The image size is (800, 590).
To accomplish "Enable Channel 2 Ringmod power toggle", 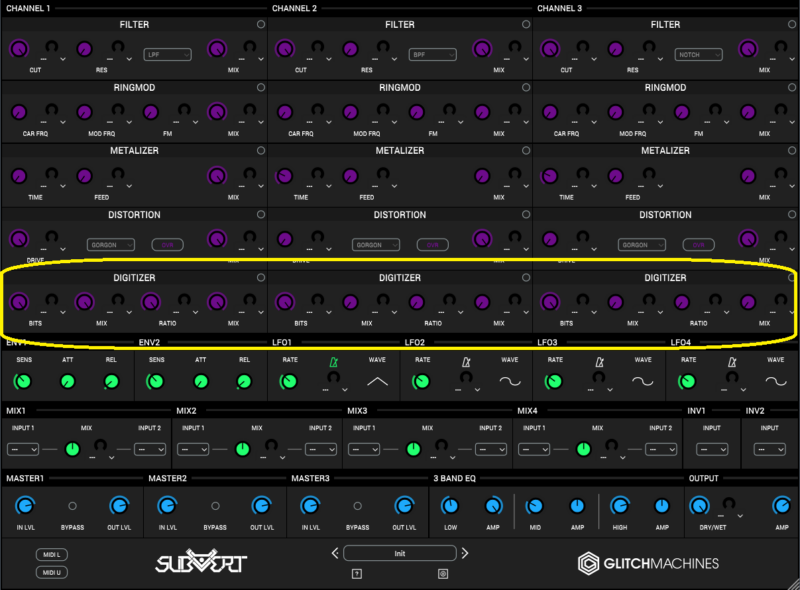I will 526,88.
